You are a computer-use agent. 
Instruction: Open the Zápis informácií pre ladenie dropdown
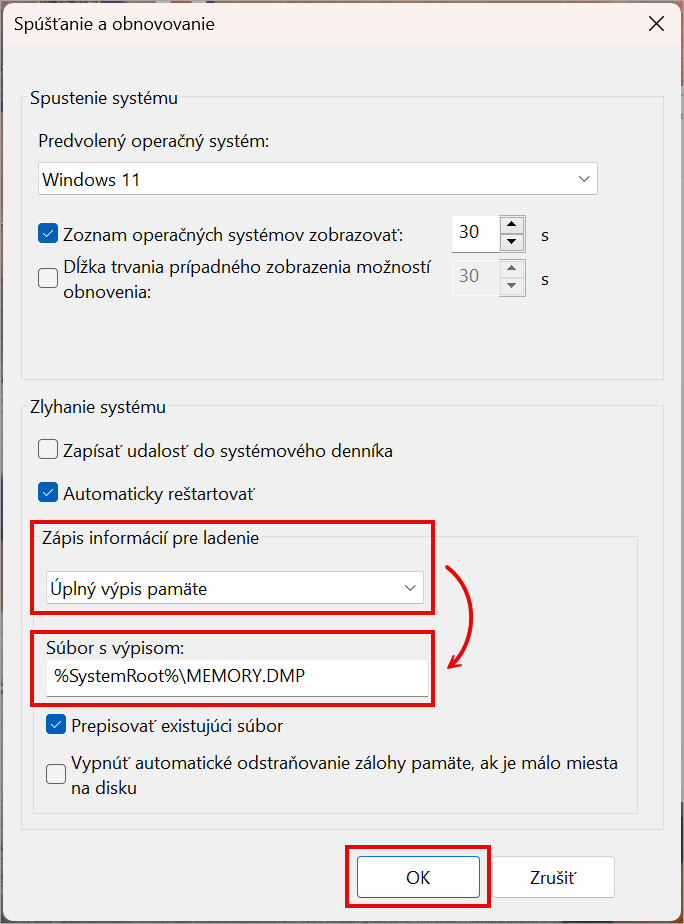coord(234,588)
